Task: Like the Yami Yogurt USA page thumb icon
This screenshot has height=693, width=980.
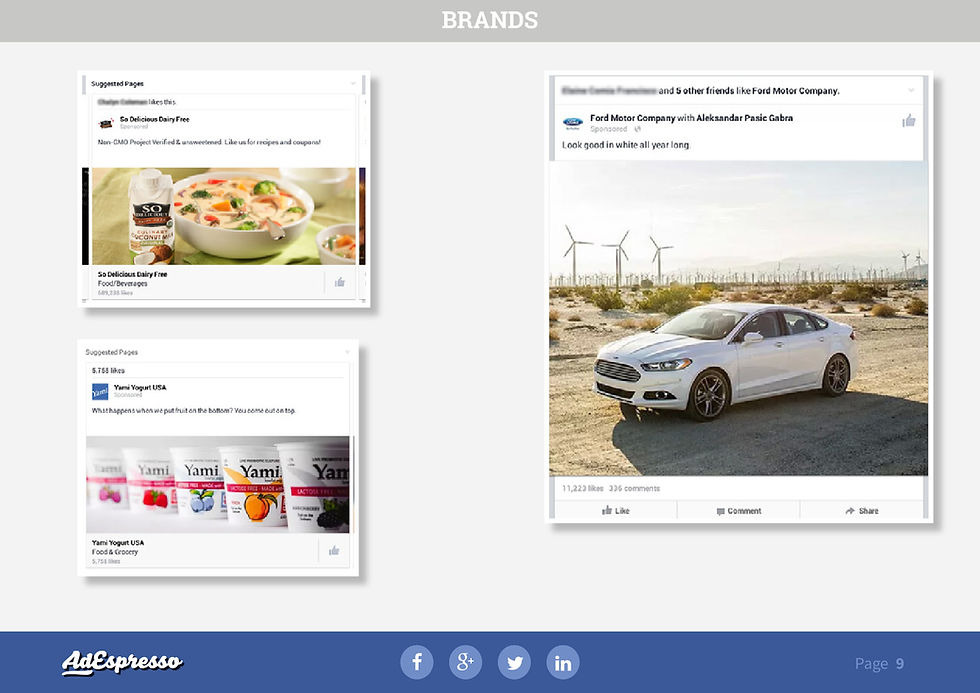Action: coord(334,551)
